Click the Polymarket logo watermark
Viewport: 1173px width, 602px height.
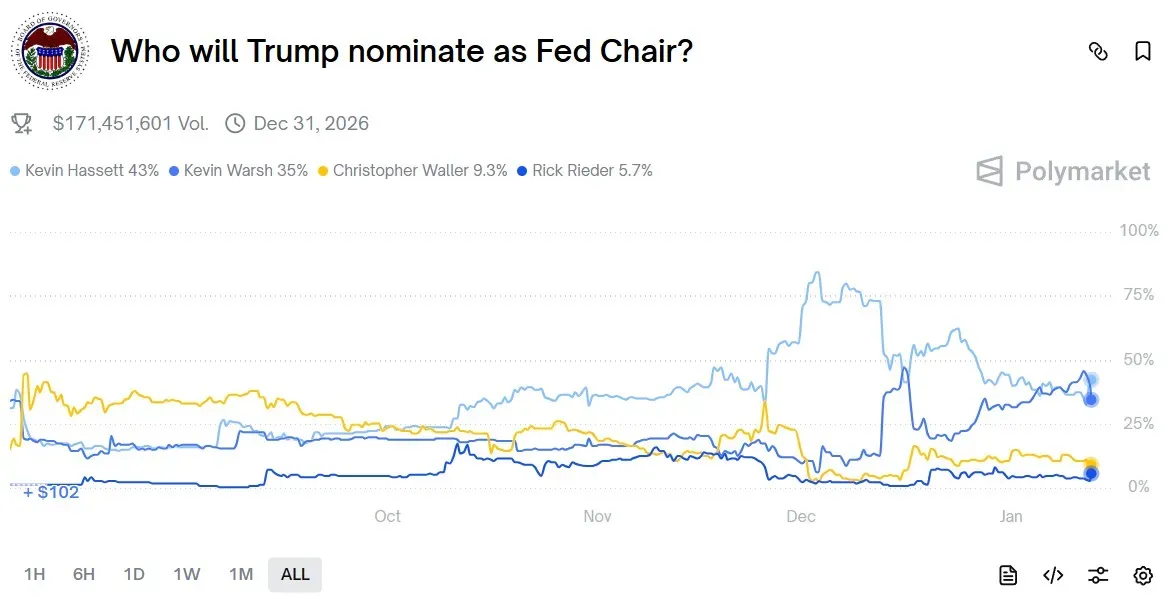(x=1064, y=172)
